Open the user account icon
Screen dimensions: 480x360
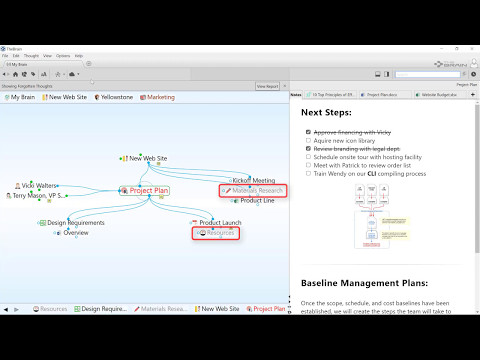(474, 63)
